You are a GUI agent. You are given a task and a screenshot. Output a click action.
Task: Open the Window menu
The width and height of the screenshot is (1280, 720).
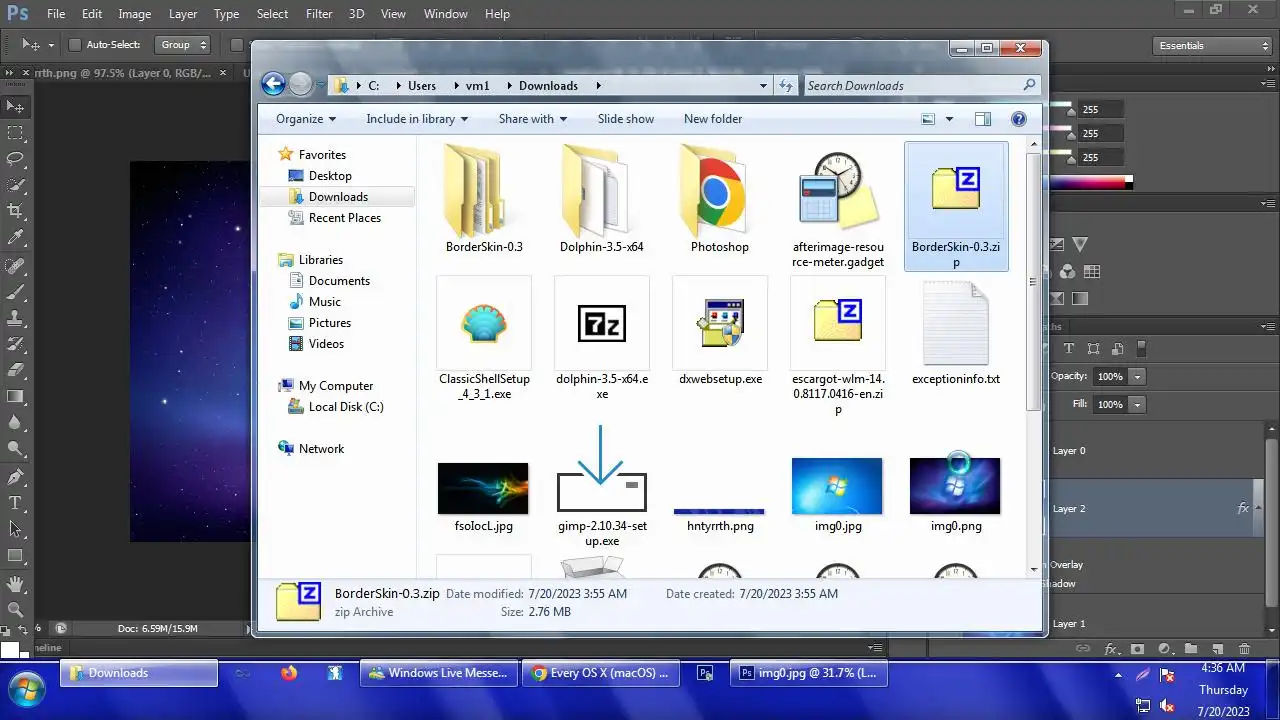[x=446, y=14]
